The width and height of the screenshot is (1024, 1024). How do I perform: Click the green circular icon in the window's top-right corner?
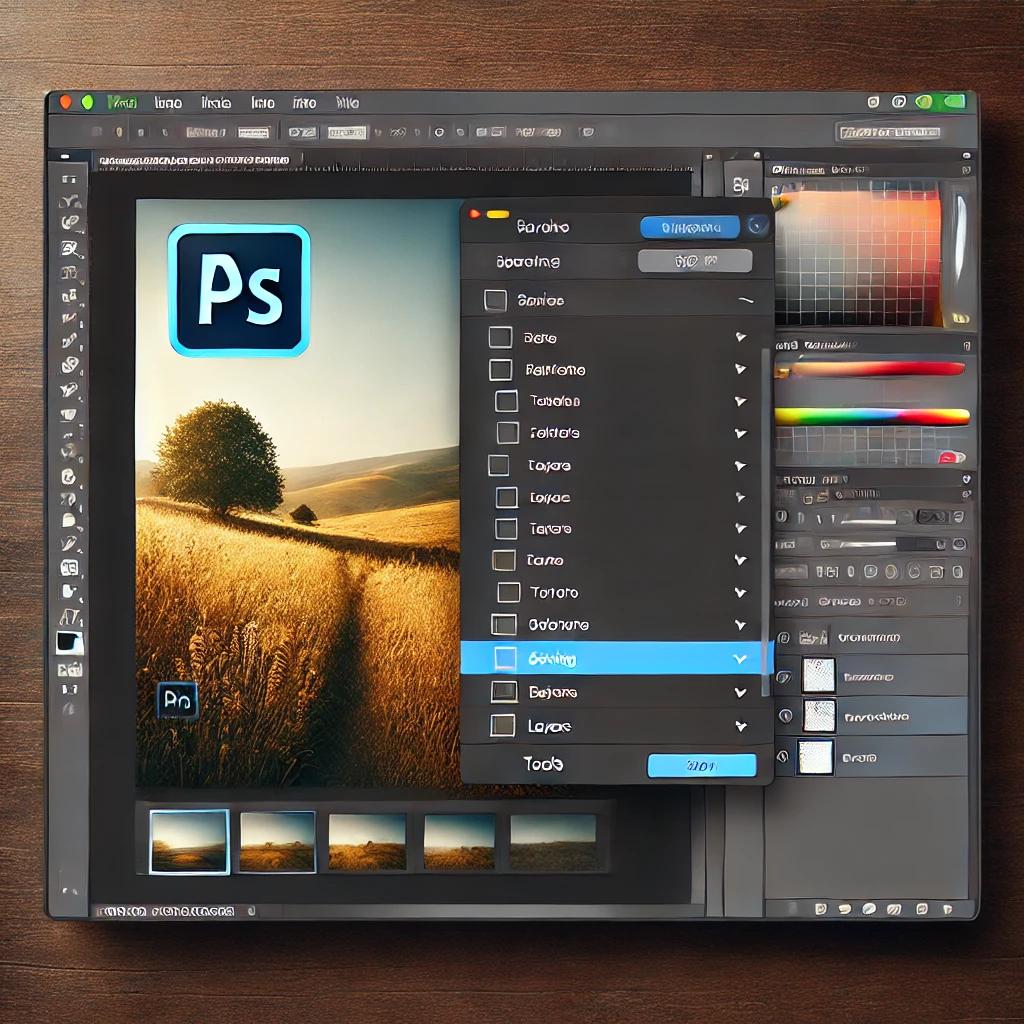(923, 101)
